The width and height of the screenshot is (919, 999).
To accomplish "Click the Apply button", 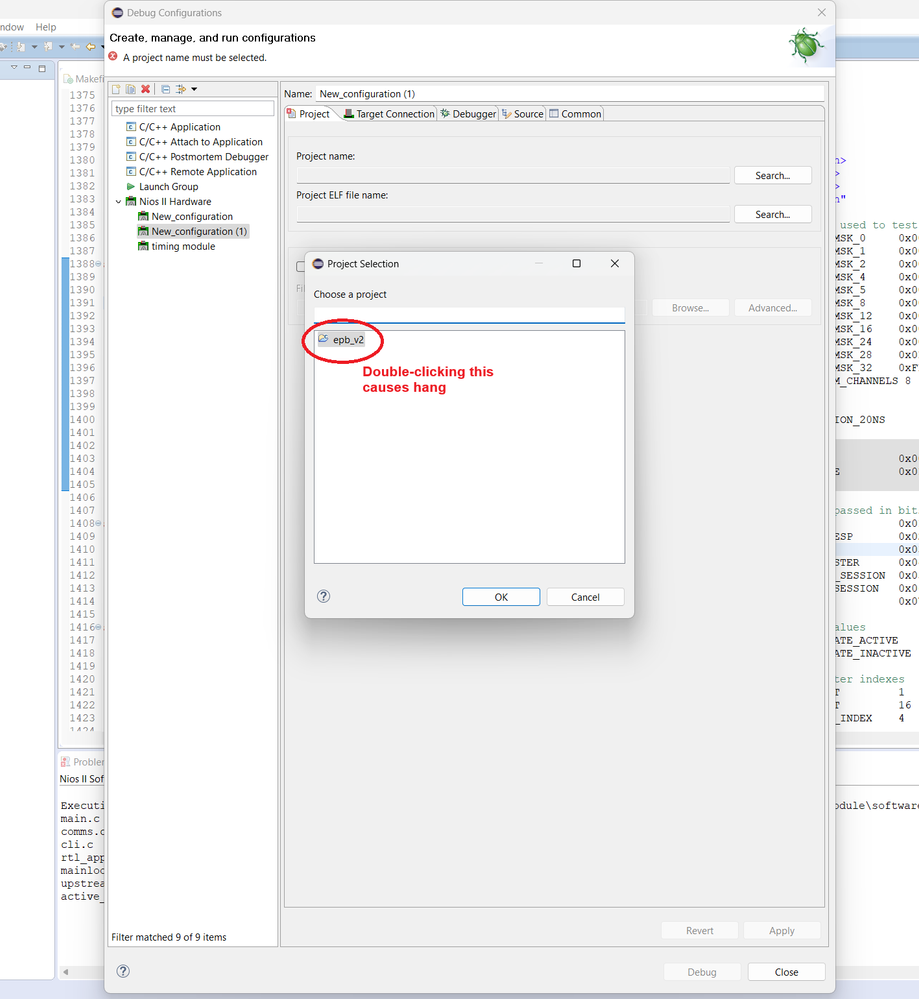I will click(781, 931).
